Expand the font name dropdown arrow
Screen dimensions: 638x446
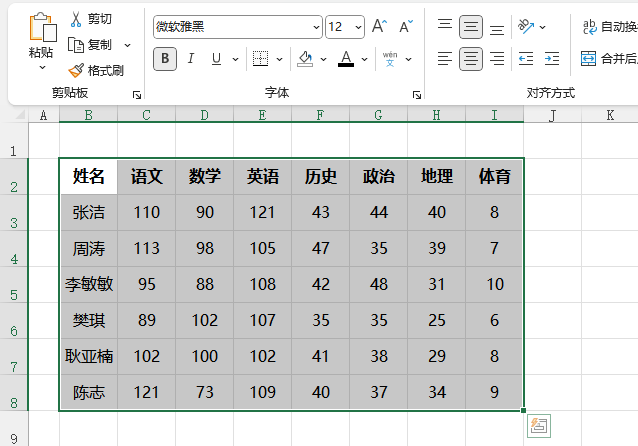(x=317, y=27)
